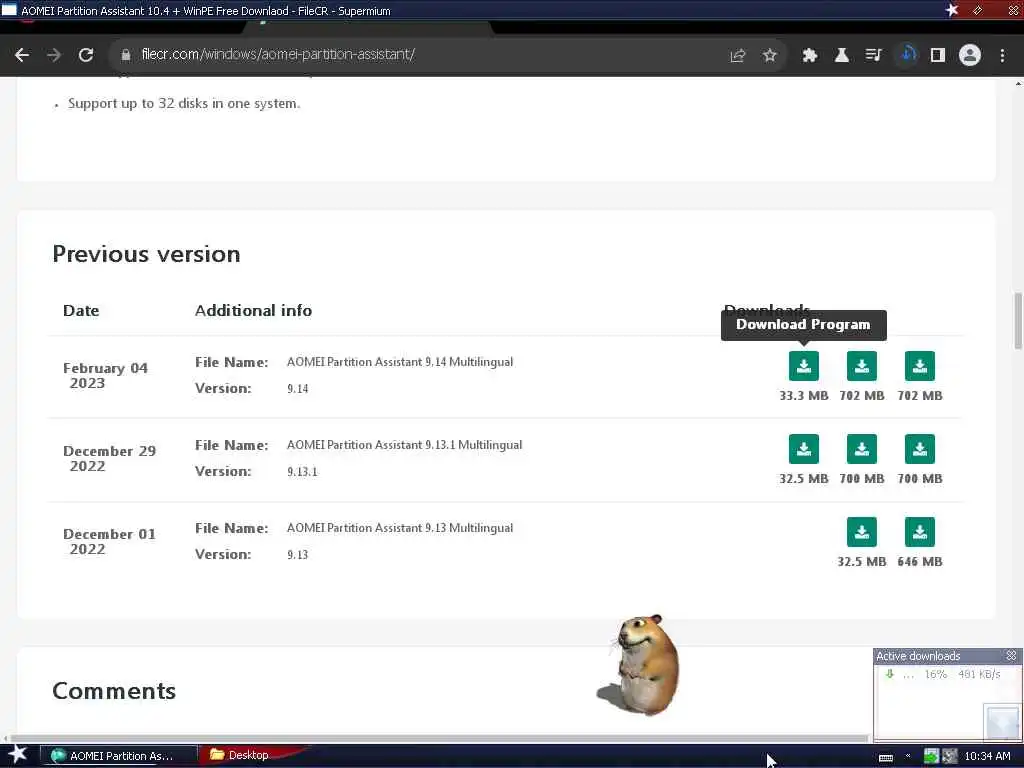Click the 9.14 version value
1024x768 pixels.
[298, 389]
